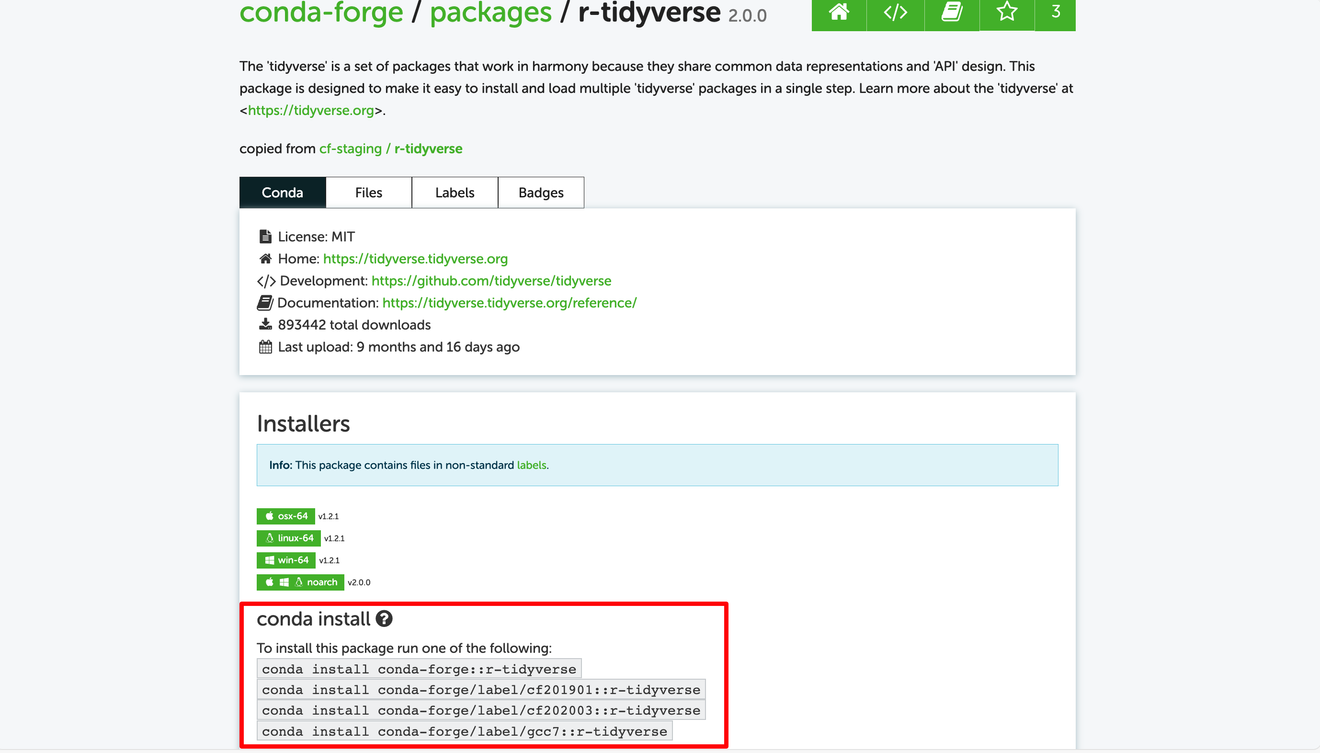1320x753 pixels.
Task: Select the linux-64 platform badge
Action: 288,538
